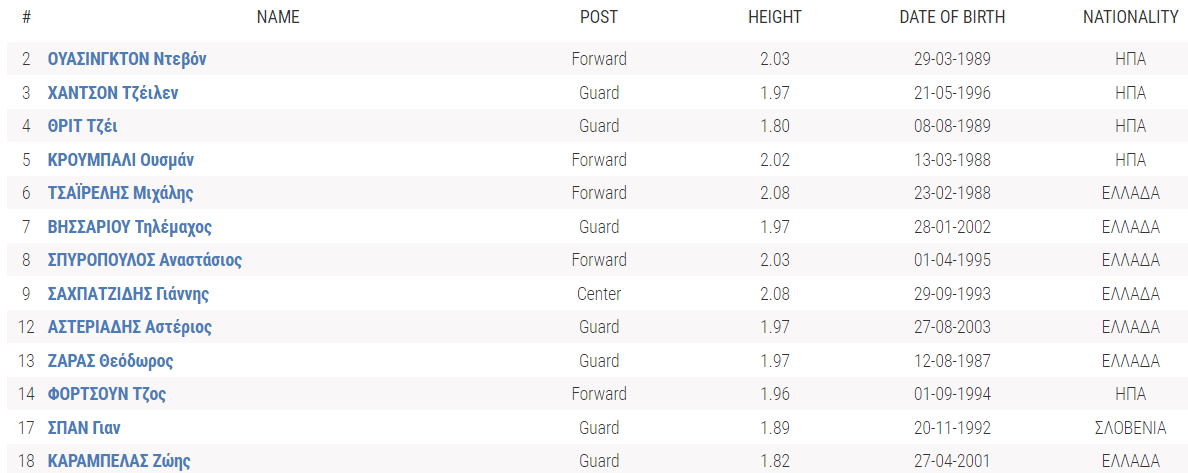Image resolution: width=1188 pixels, height=473 pixels.
Task: Open ΤΣΑΪΡΕΛΗΣ Μιχάλης profile link
Action: [x=120, y=193]
